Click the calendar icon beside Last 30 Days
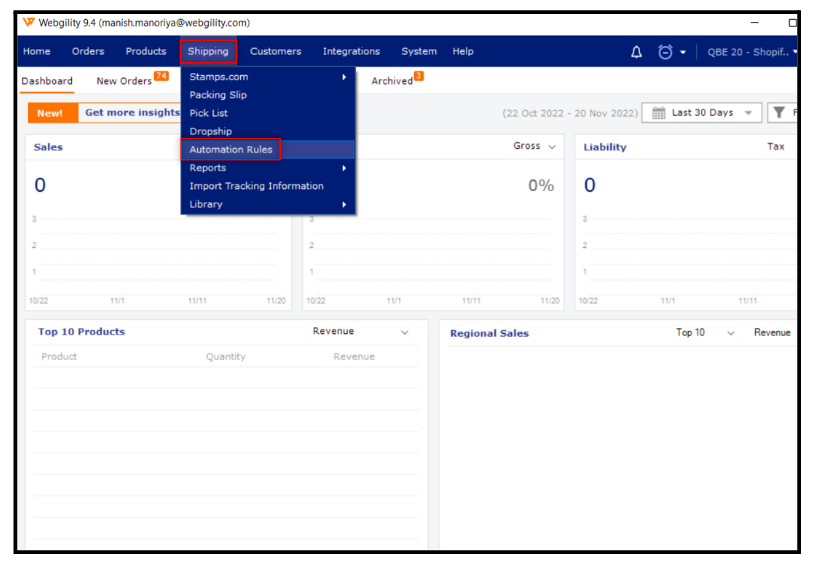 (x=658, y=113)
